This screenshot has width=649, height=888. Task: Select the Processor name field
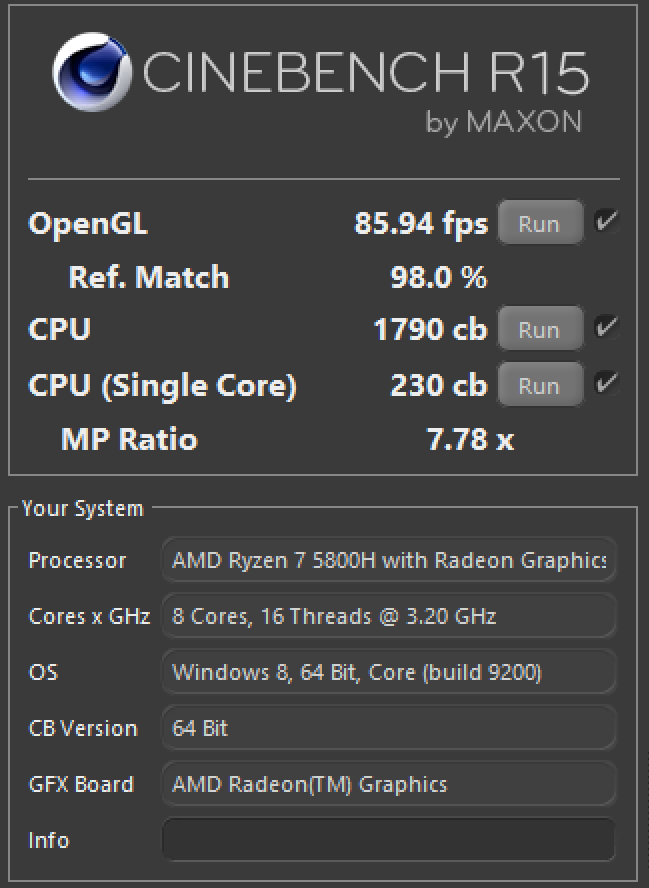pyautogui.click(x=388, y=560)
